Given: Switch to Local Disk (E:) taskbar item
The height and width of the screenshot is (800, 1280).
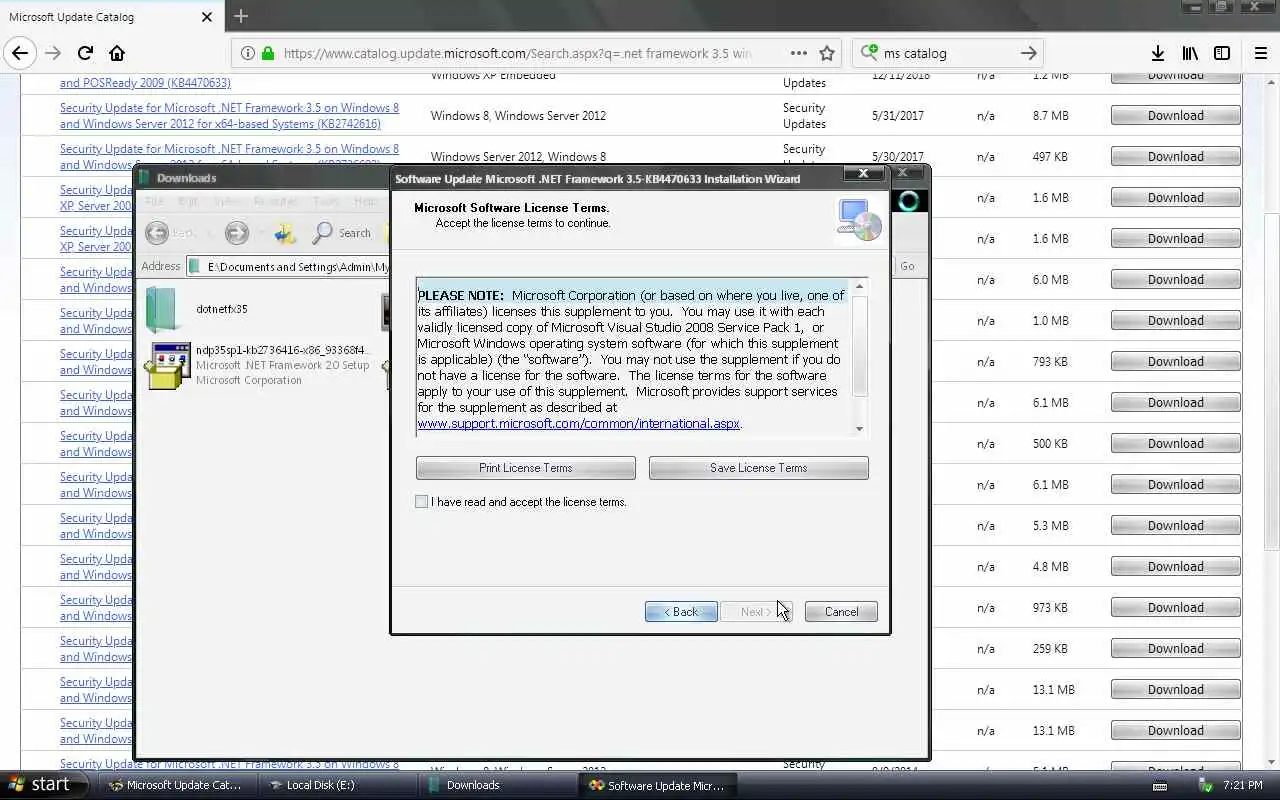Looking at the screenshot, I should 337,785.
